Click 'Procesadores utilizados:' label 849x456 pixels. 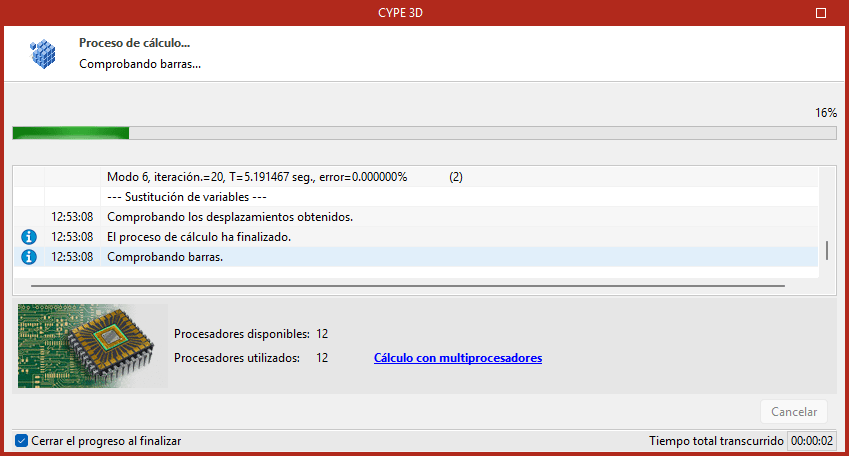pos(237,358)
